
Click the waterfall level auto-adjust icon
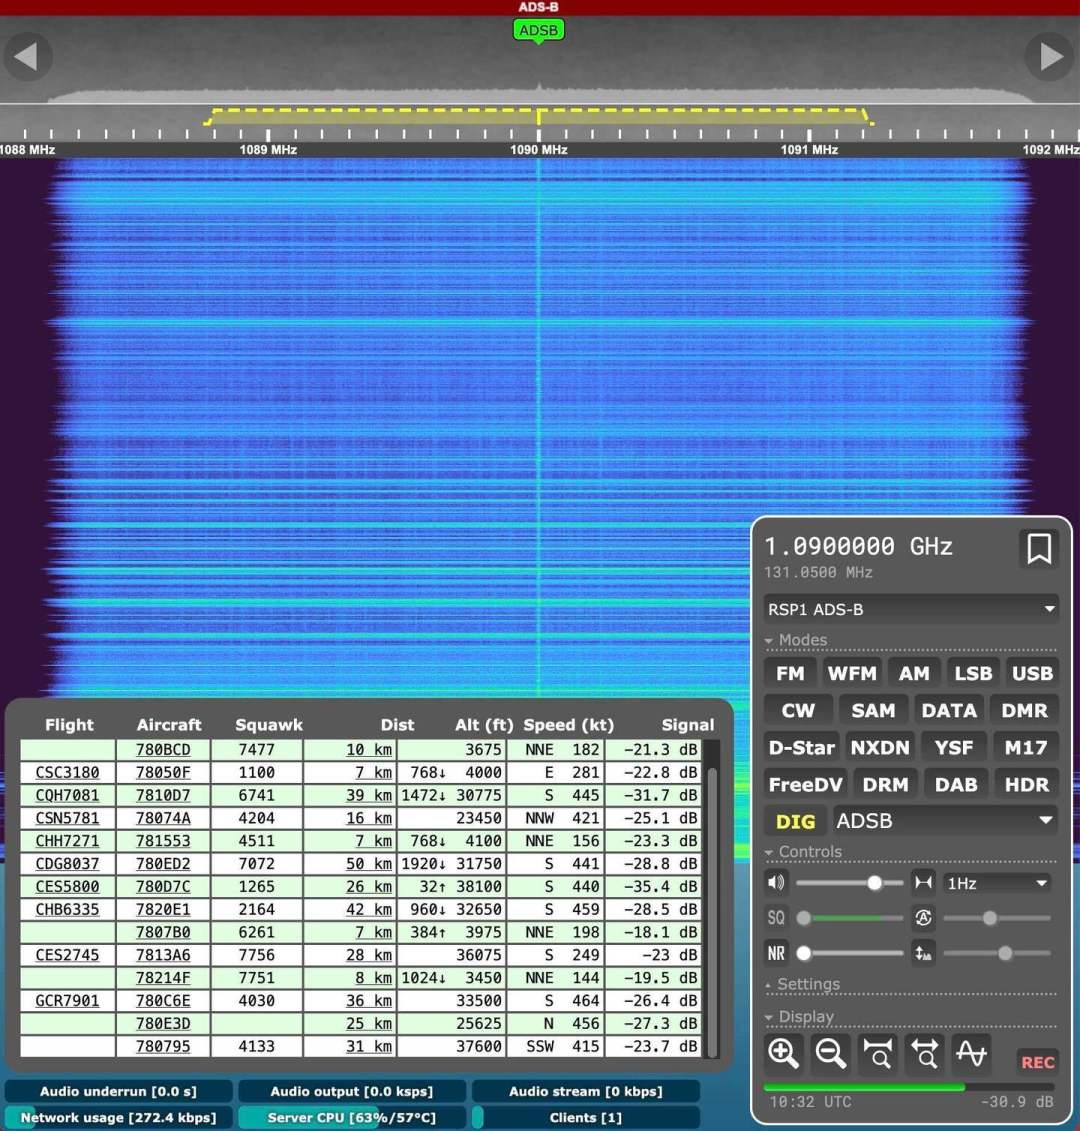[923, 953]
